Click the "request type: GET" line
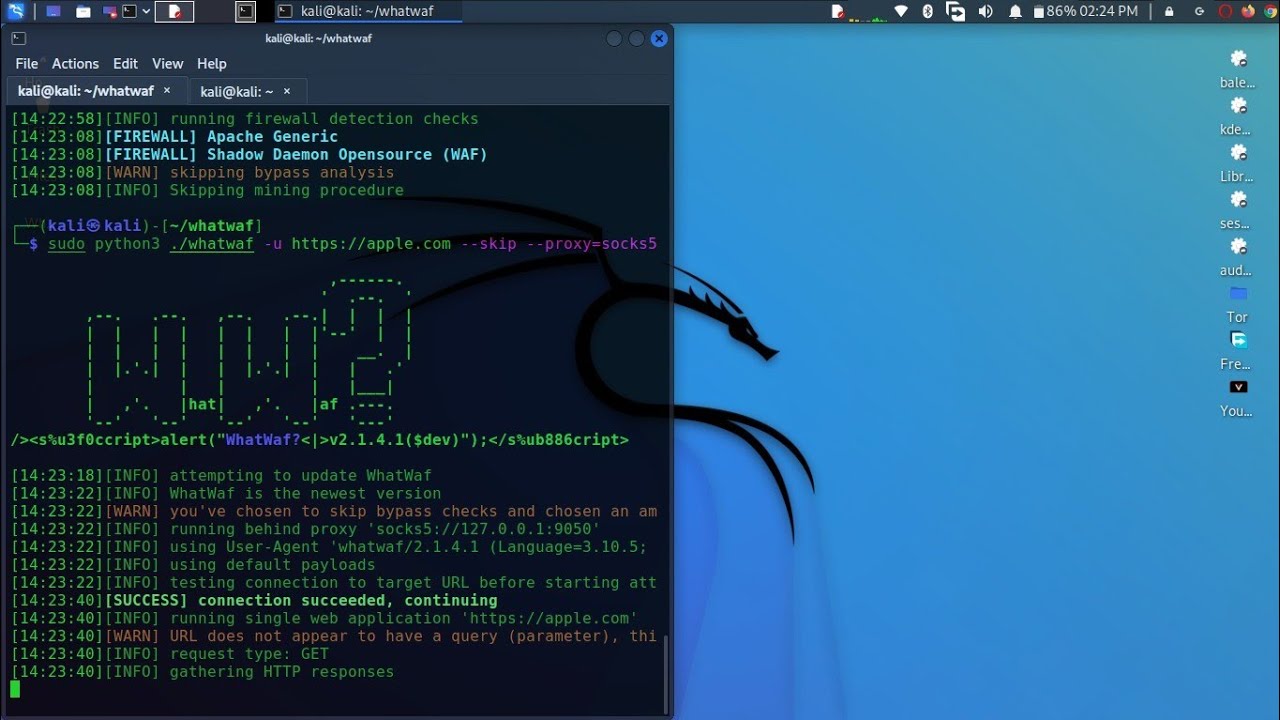 (x=249, y=654)
